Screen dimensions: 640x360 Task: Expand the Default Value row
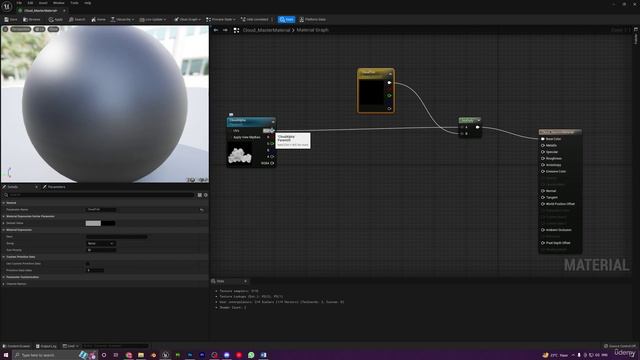(x=4, y=223)
